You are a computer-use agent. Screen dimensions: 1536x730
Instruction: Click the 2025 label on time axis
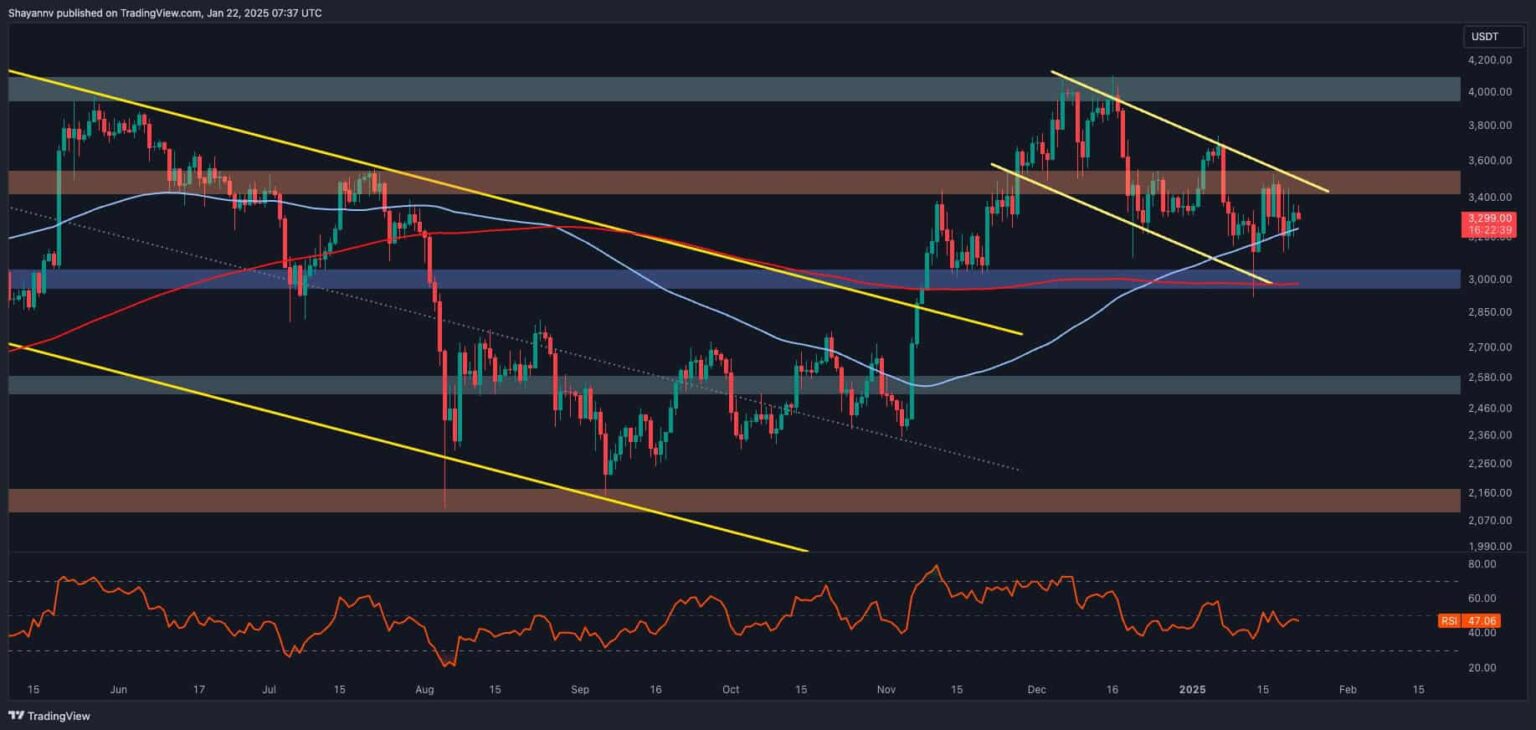pos(1191,689)
